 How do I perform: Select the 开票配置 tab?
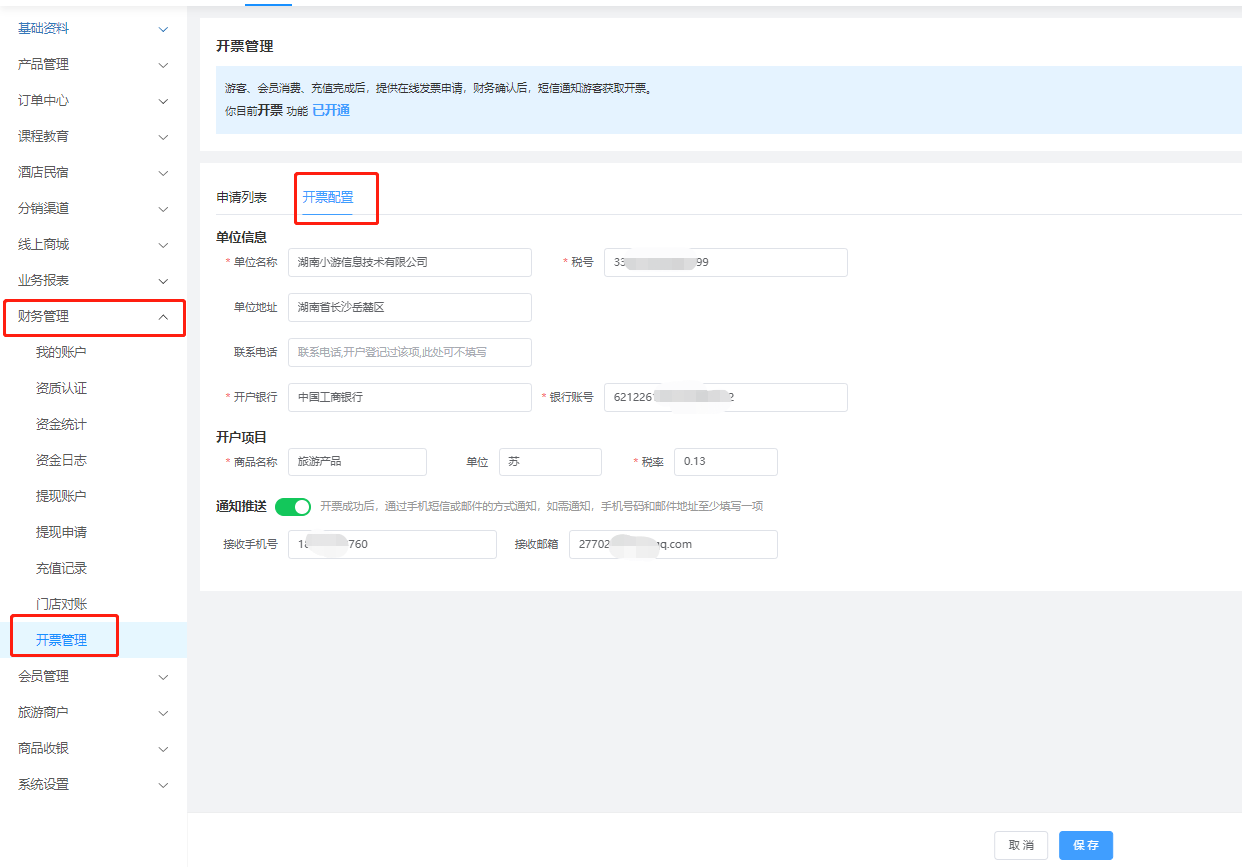[x=328, y=198]
